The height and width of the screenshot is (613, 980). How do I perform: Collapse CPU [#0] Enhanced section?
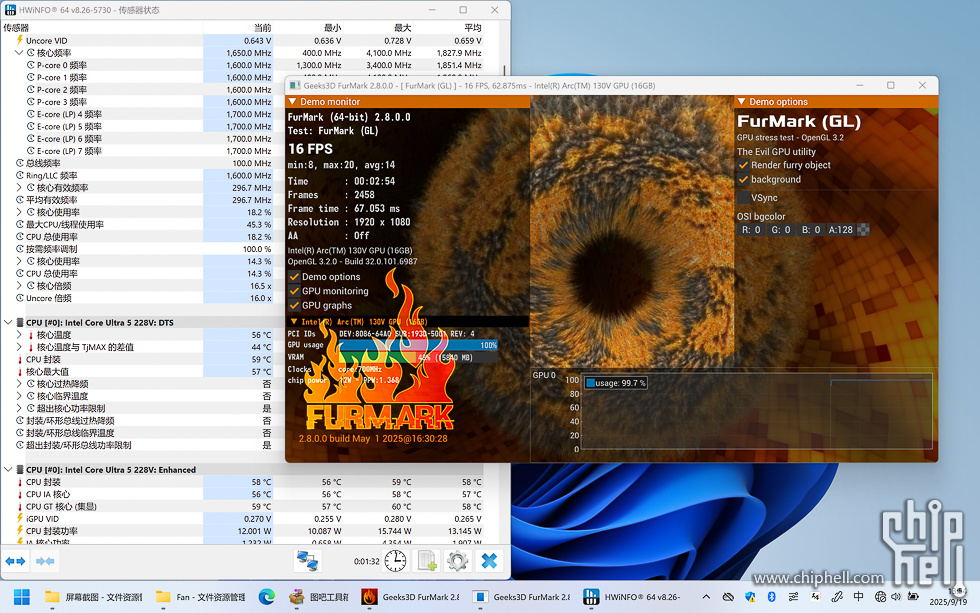pos(8,470)
